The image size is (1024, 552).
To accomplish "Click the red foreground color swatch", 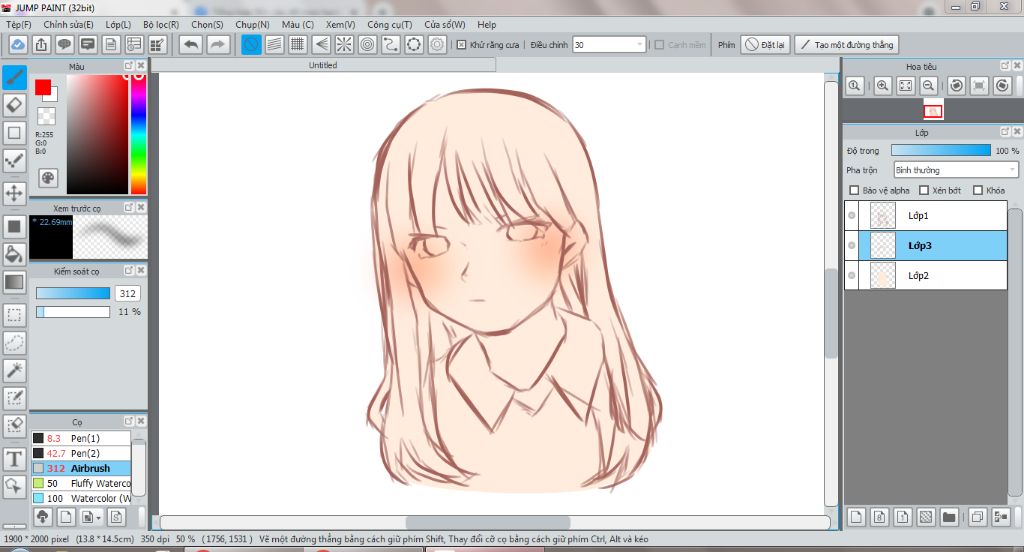I will click(x=43, y=88).
